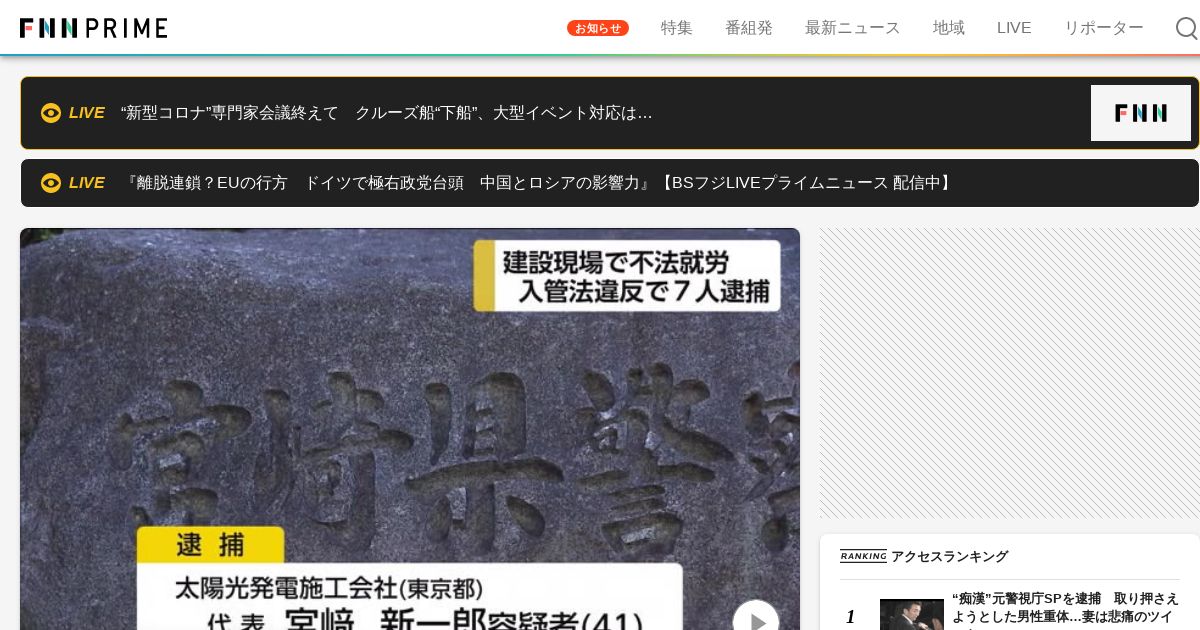The height and width of the screenshot is (630, 1200).
Task: Open ranking article on 元警視庁SP arrest
Action: [x=1066, y=608]
